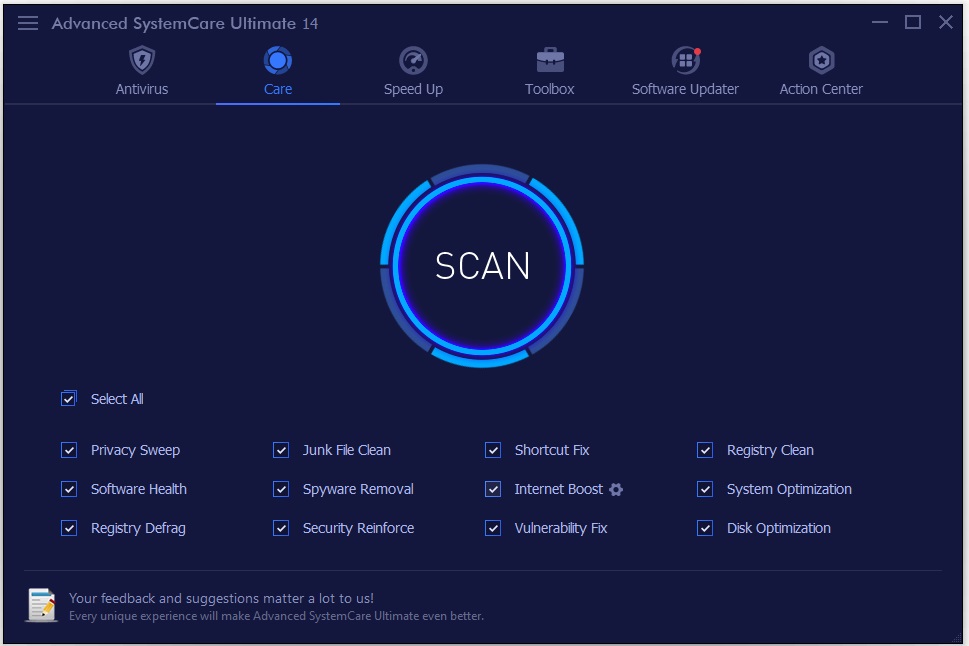Go to the Speed Up tab label

pyautogui.click(x=413, y=89)
